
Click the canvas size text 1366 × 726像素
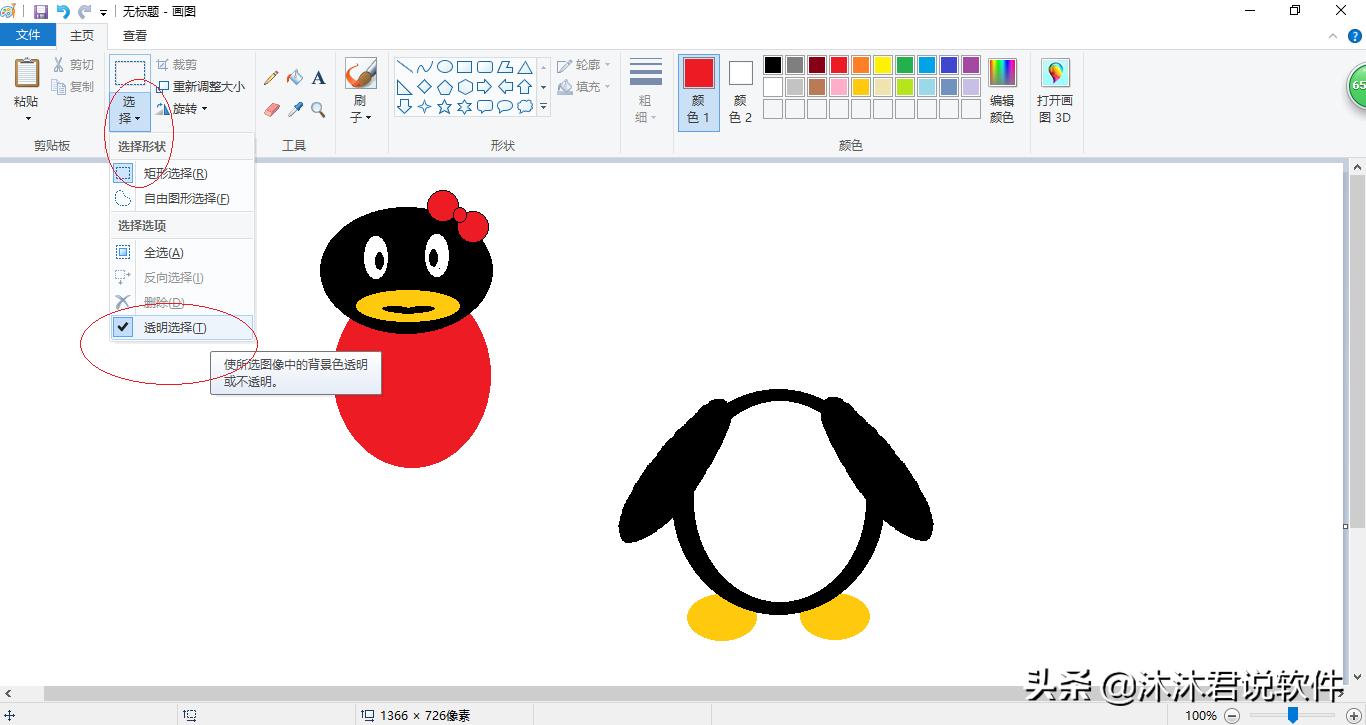(x=424, y=716)
